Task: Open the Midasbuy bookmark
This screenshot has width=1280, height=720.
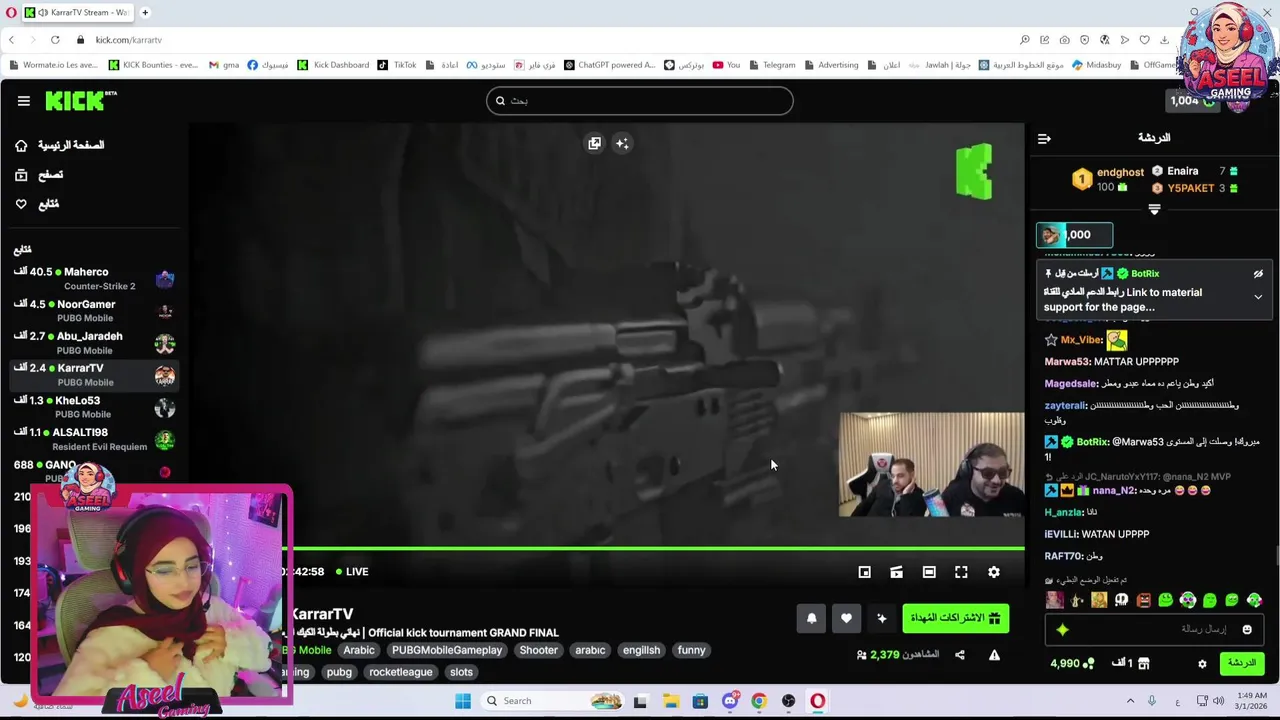Action: [1096, 65]
